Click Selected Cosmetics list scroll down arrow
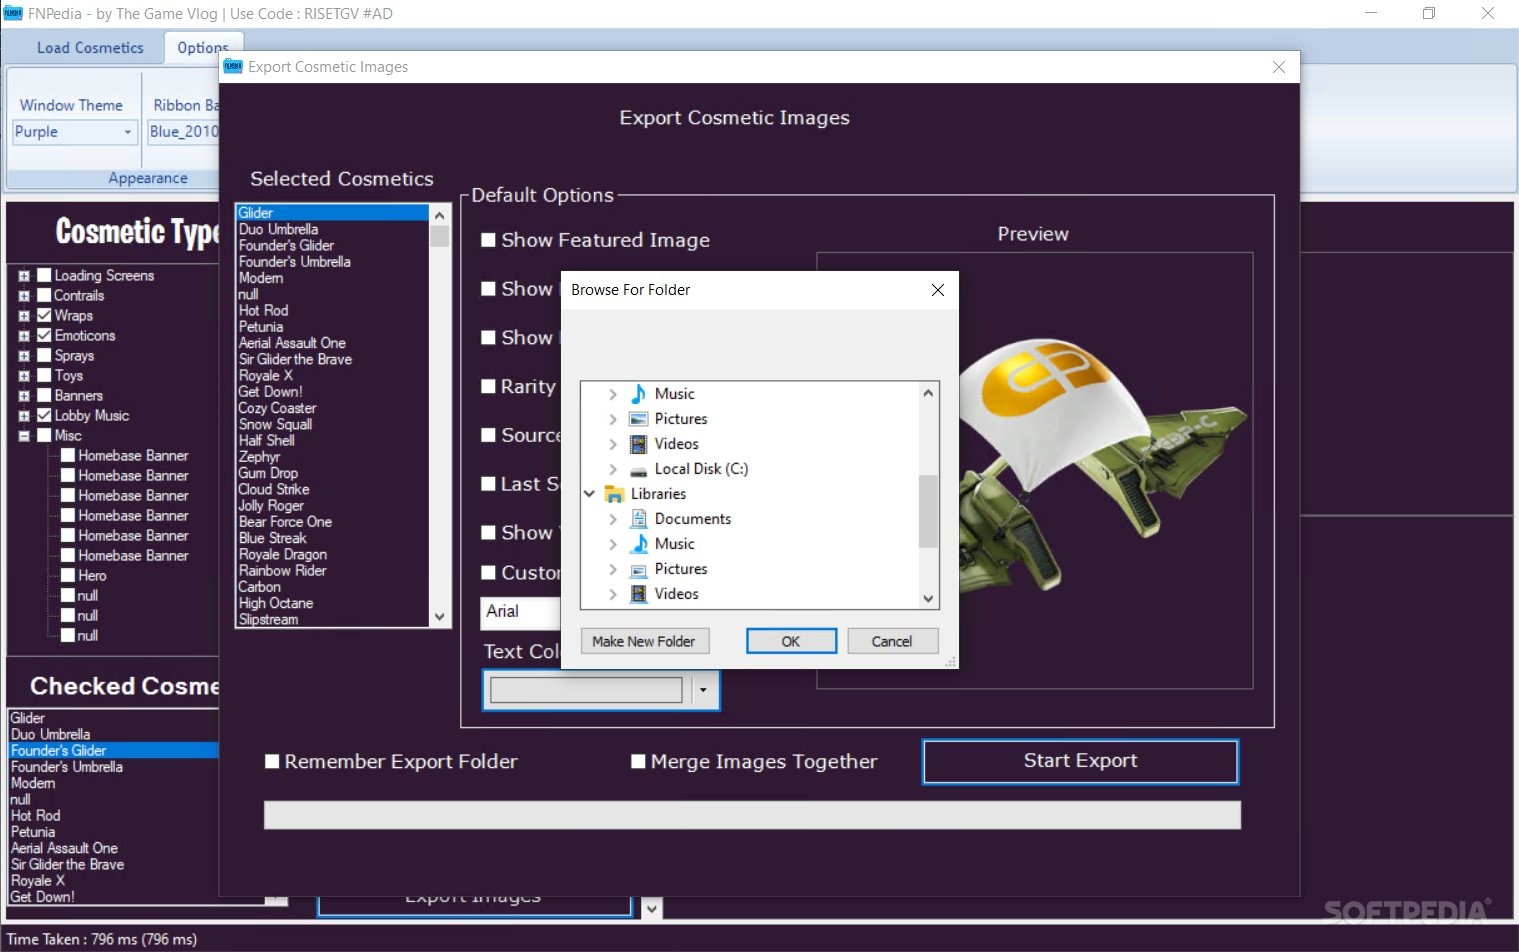This screenshot has height=952, width=1519. coord(439,617)
